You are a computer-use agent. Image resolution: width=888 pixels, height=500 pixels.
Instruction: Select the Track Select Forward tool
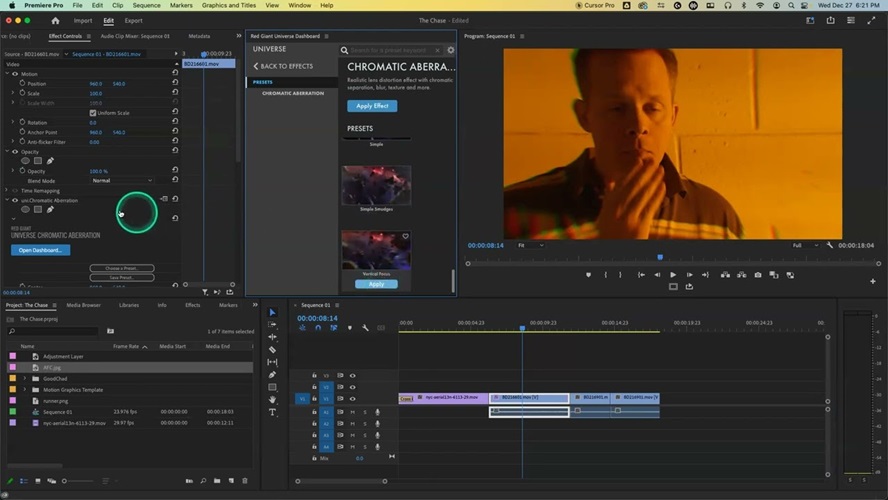(272, 324)
